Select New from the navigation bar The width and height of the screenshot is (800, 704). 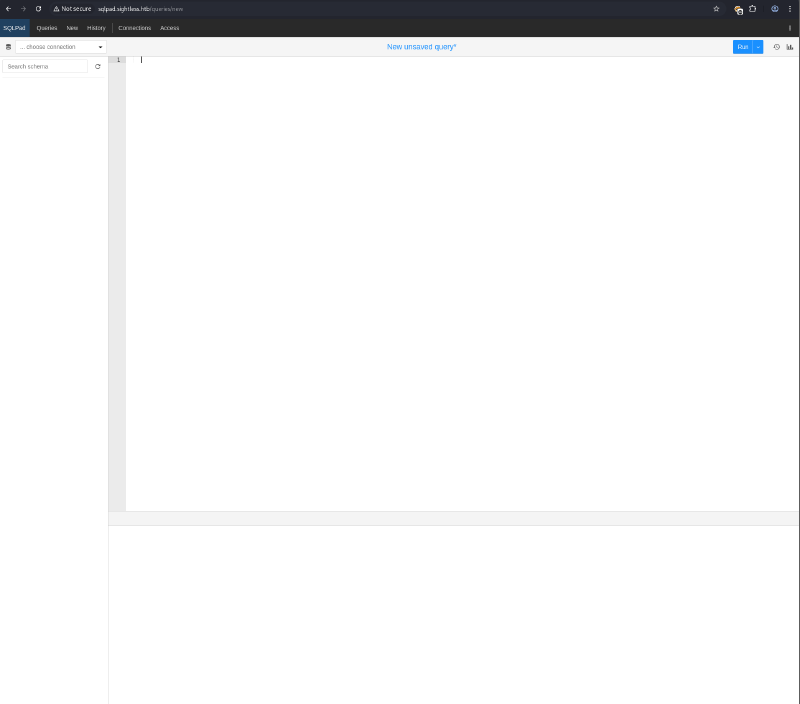(71, 28)
